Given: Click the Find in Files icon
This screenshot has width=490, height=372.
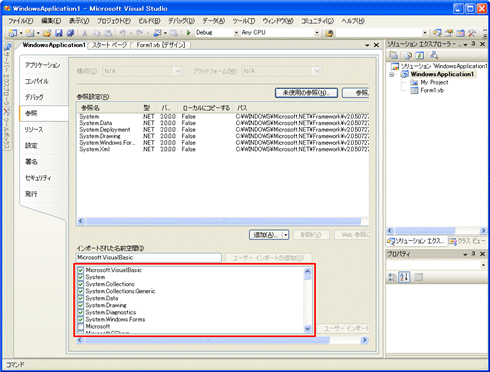Looking at the screenshot, I should 329,33.
